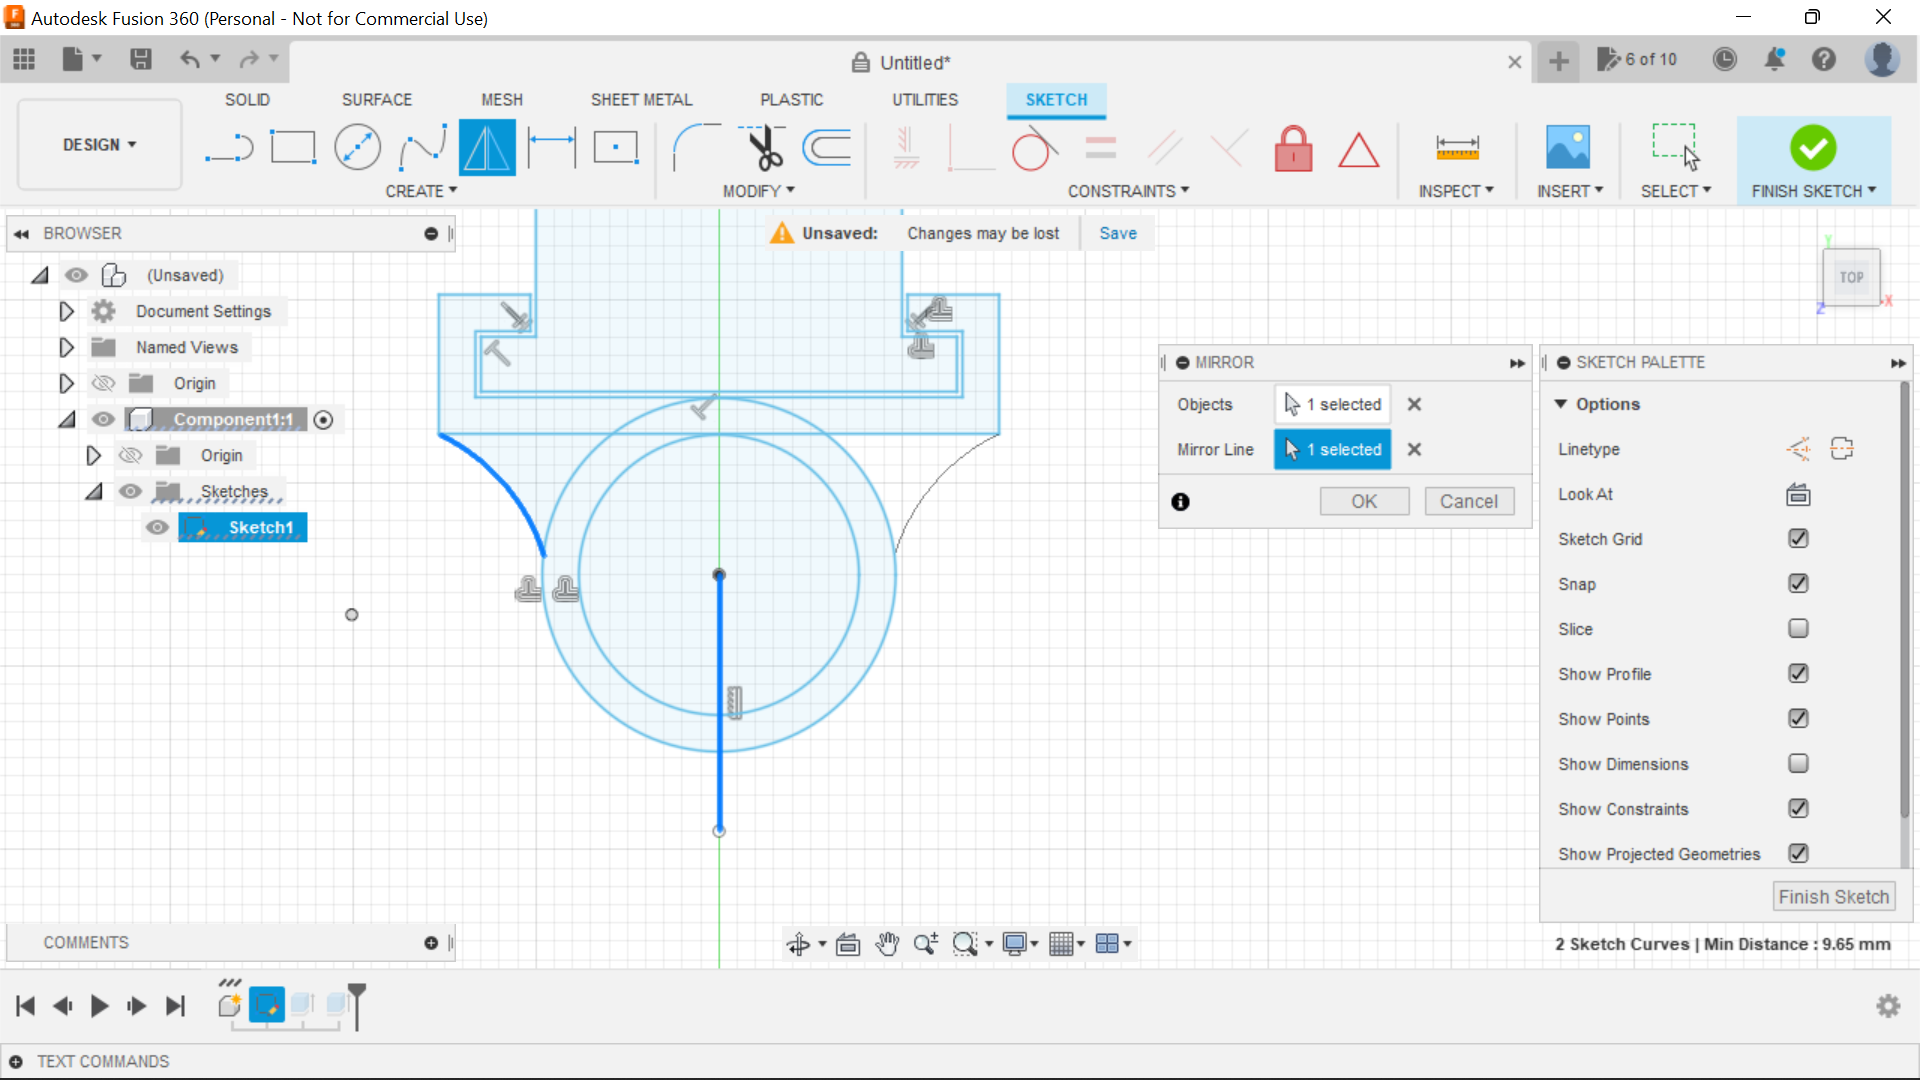
Task: Switch to the SURFACE ribbon tab
Action: click(376, 99)
